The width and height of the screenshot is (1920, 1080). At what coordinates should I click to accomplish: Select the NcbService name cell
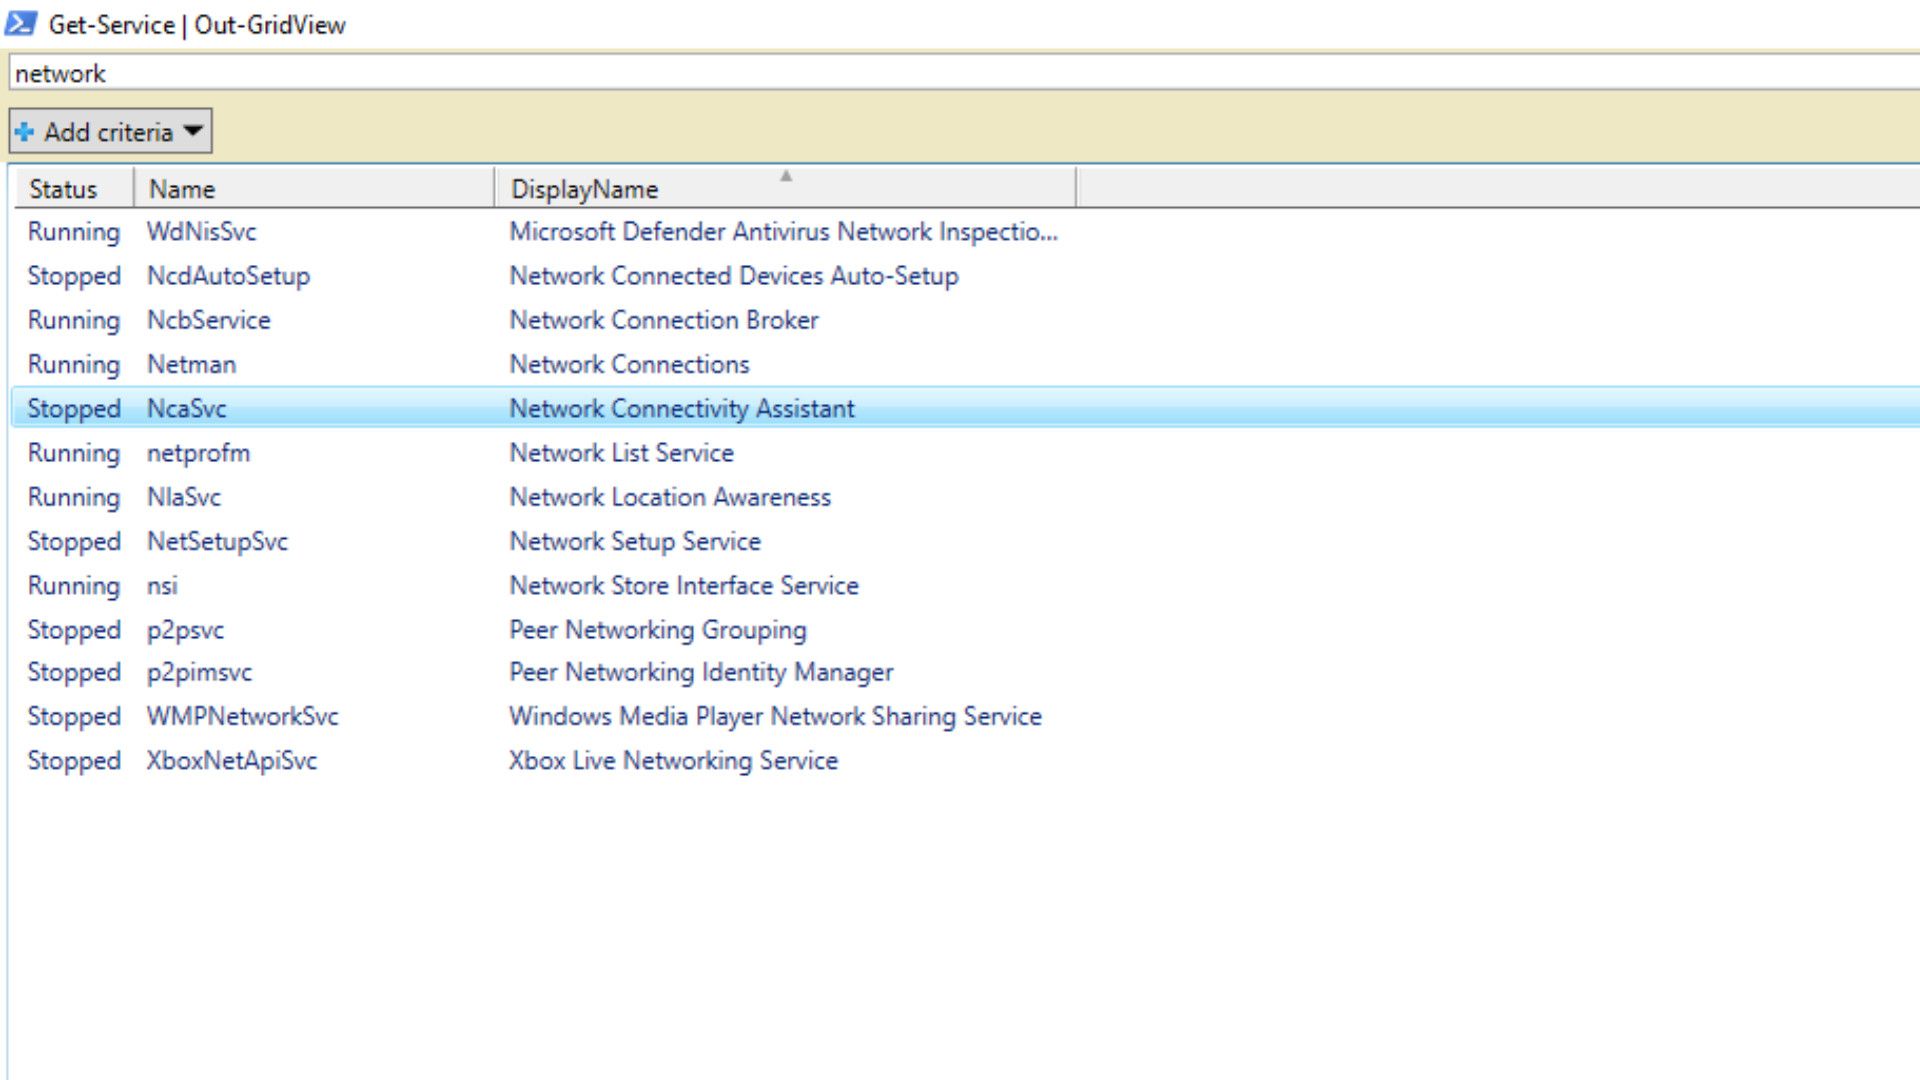pos(209,320)
